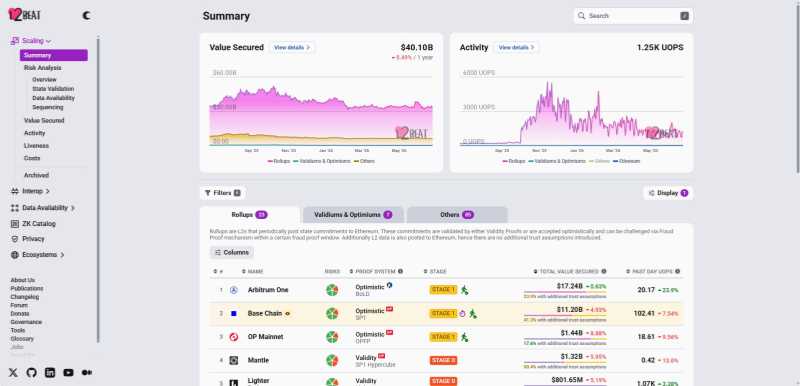This screenshot has width=800, height=386.
Task: Sort table by Name column
Action: (x=253, y=271)
